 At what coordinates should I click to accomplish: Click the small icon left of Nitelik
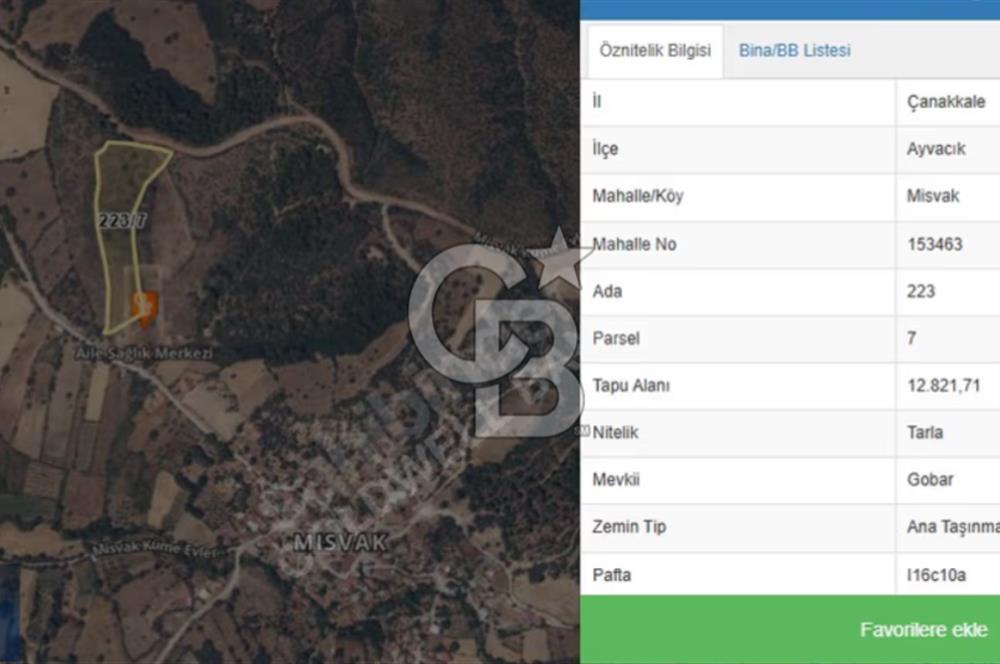[x=583, y=431]
